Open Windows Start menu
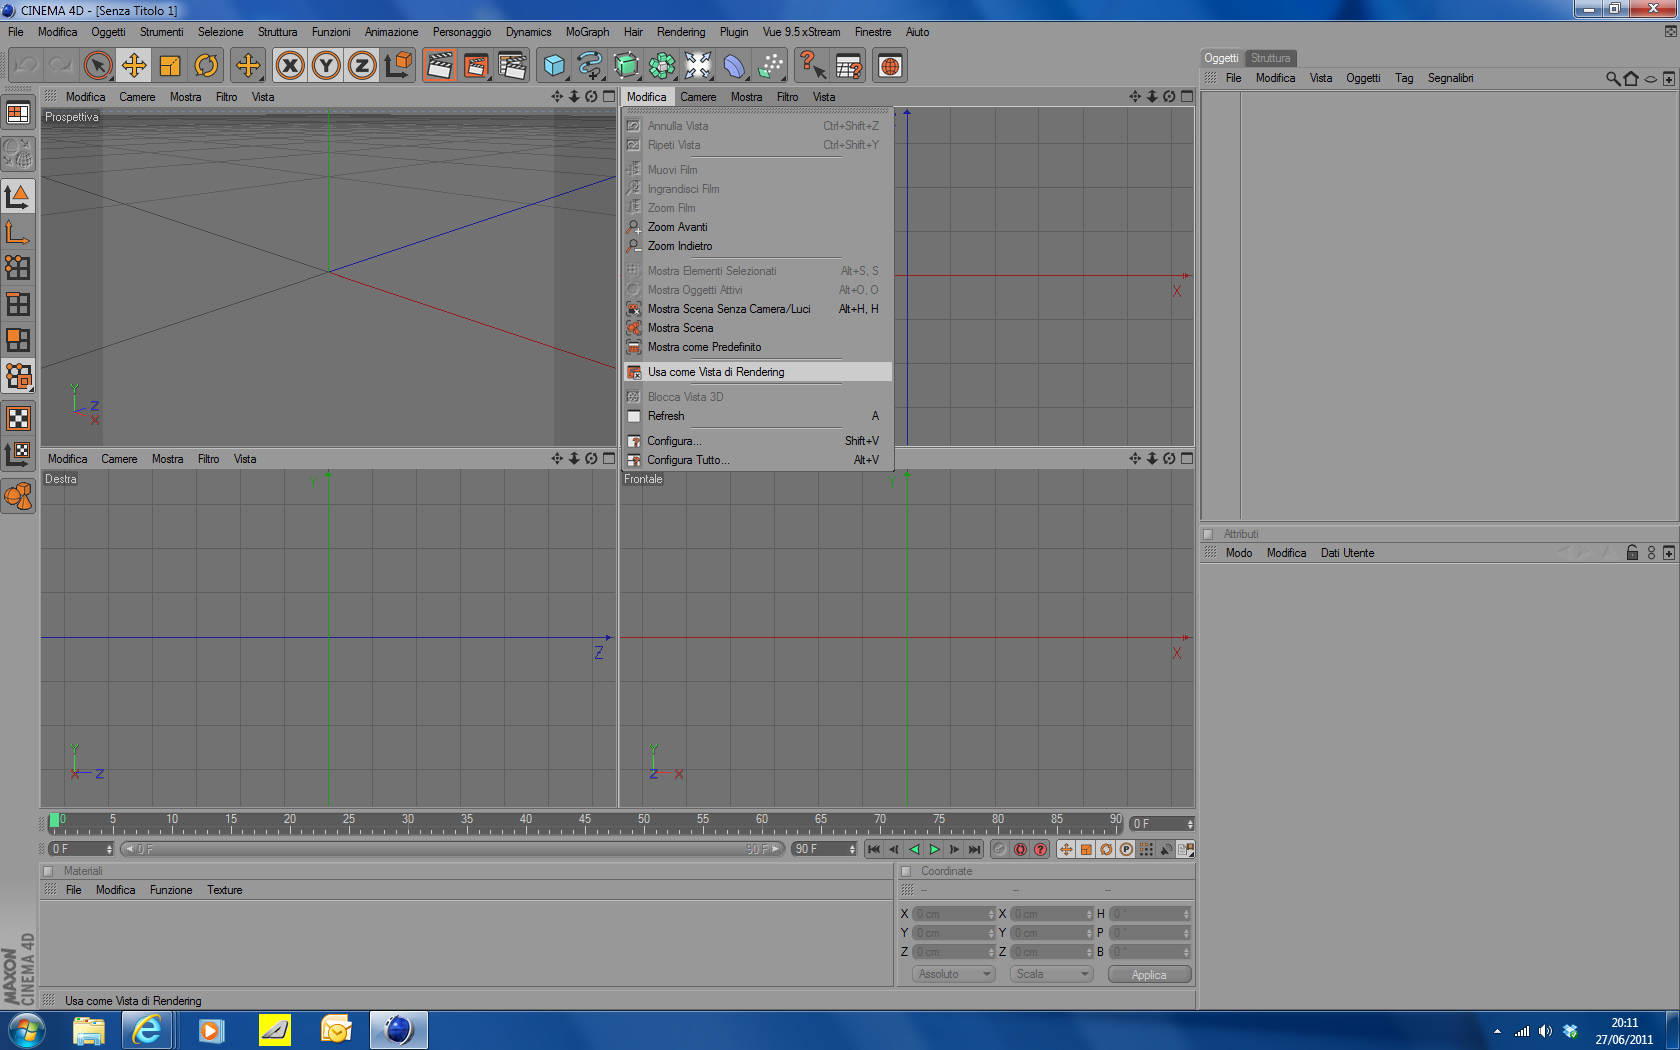The width and height of the screenshot is (1680, 1050). tap(26, 1029)
